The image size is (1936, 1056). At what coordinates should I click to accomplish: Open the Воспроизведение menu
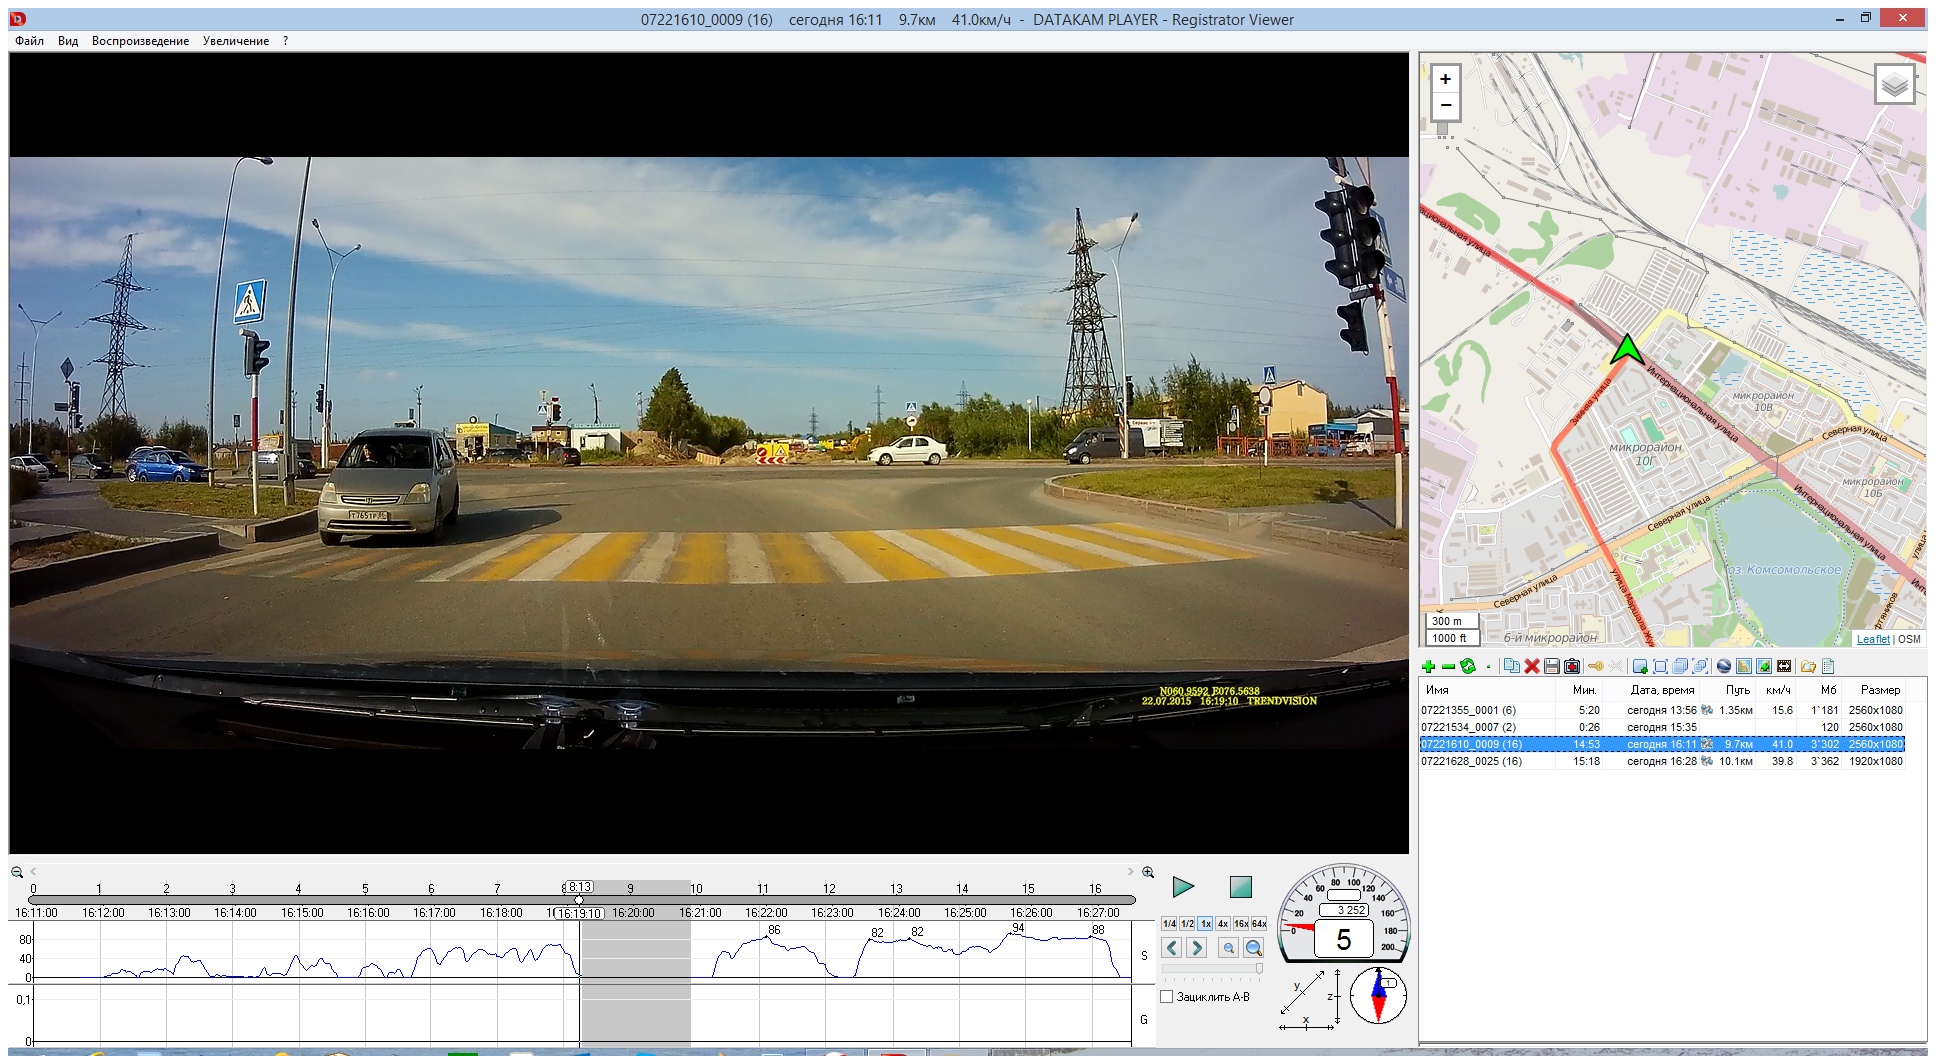140,41
